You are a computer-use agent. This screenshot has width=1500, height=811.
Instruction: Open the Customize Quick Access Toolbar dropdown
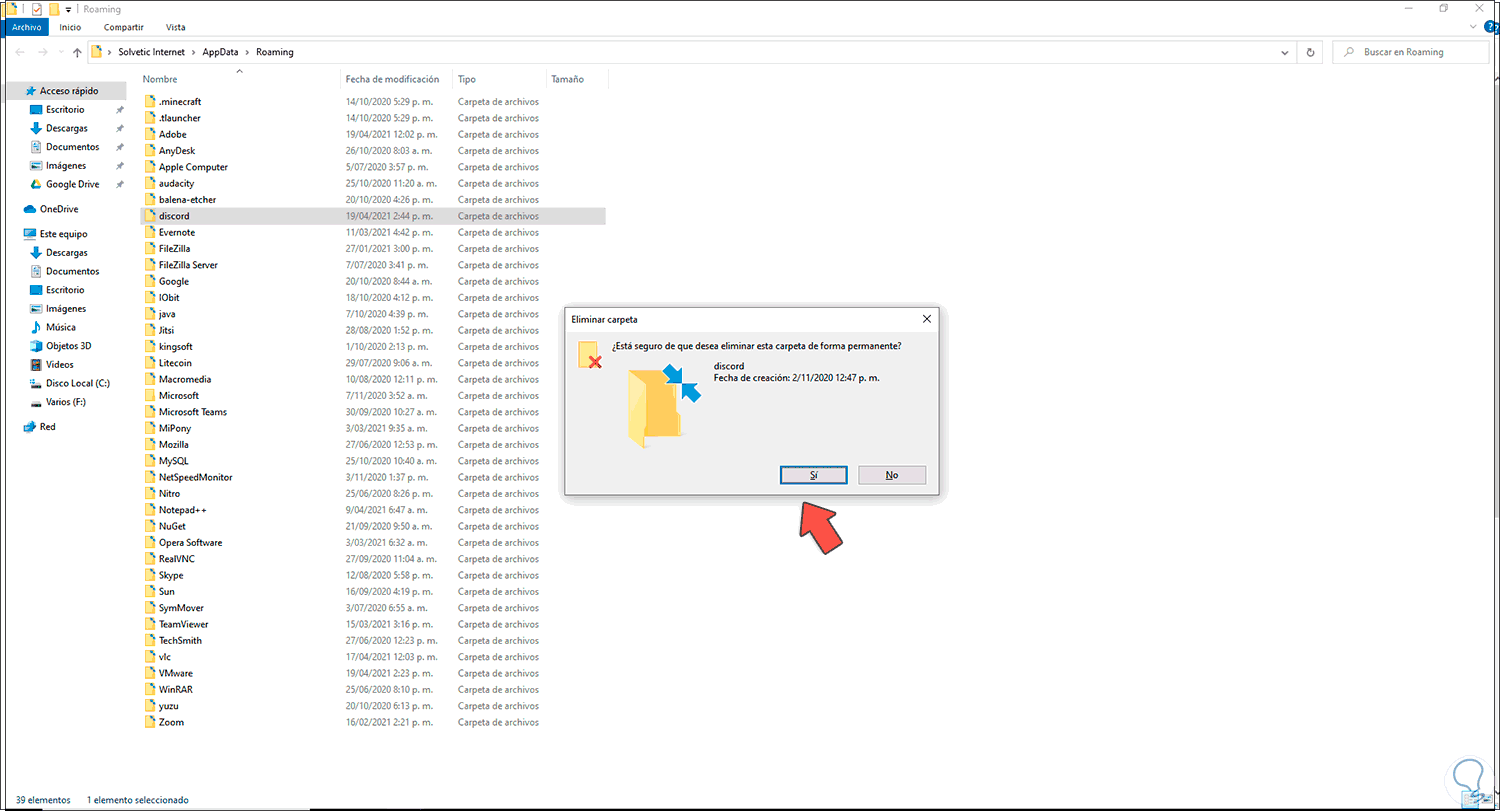pos(68,9)
